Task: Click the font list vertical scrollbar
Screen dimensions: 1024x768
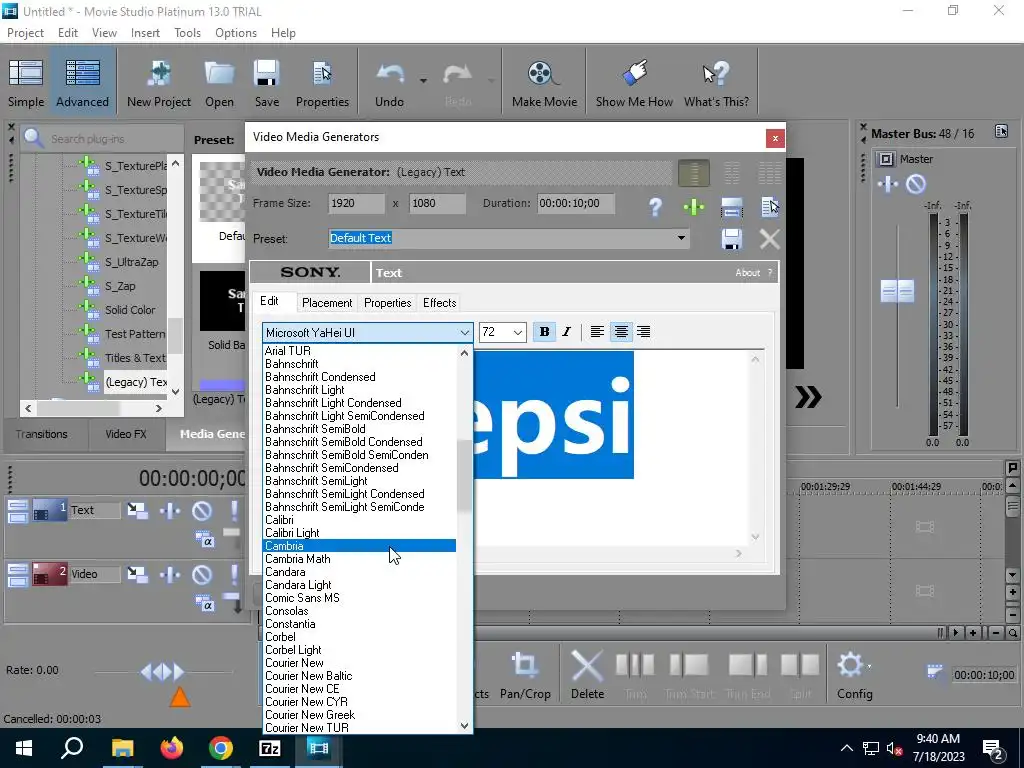Action: 464,477
